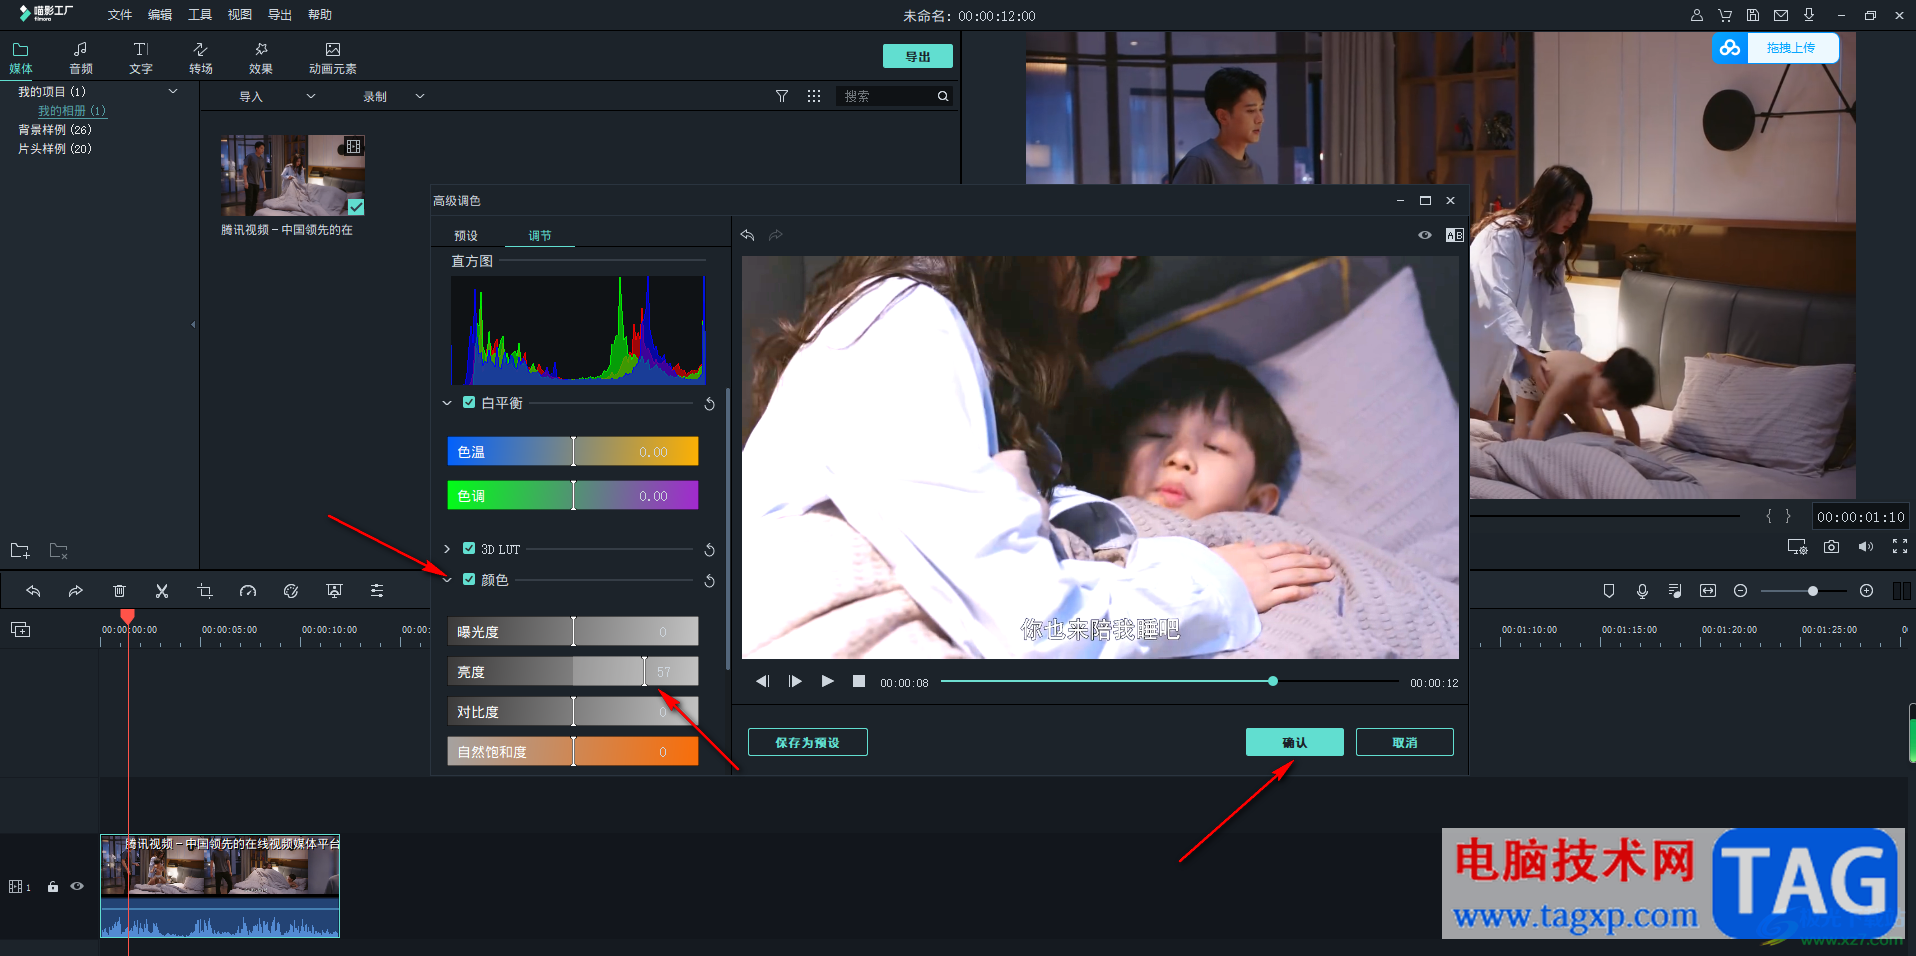
Task: Click 保存为预设 button
Action: click(x=808, y=742)
